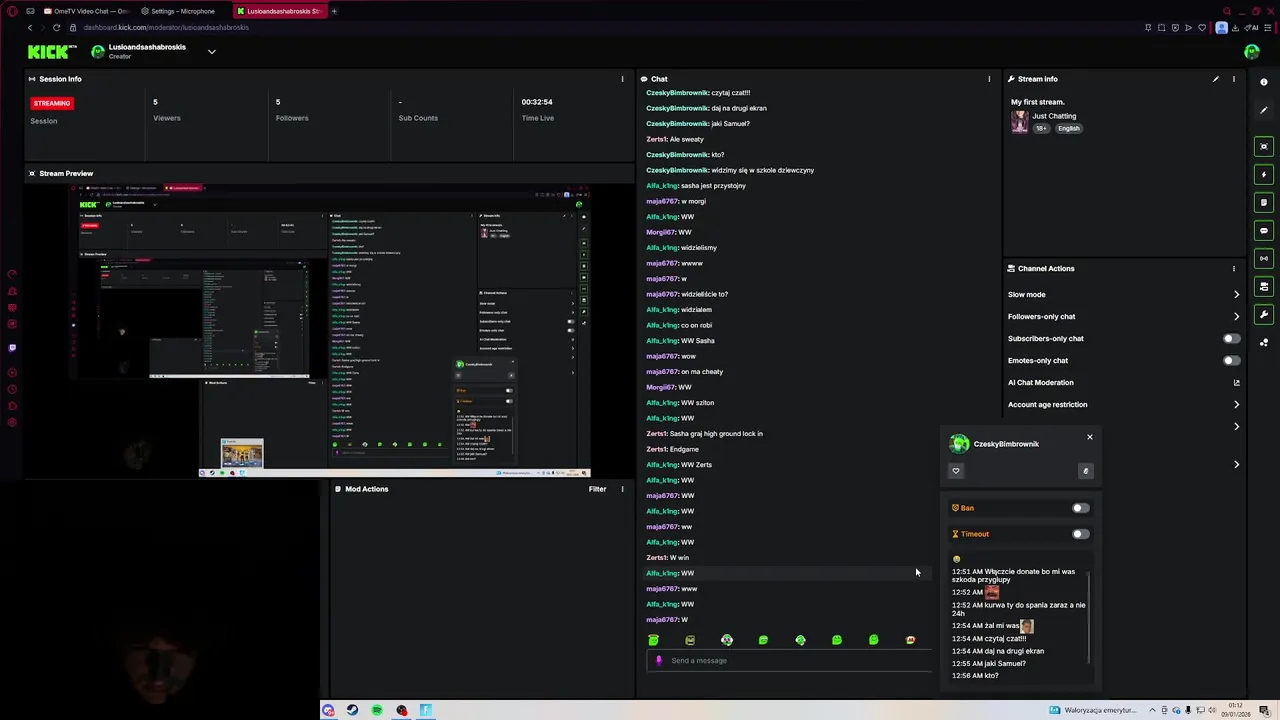Open Spotify from the taskbar
This screenshot has width=1280, height=720.
tap(377, 710)
